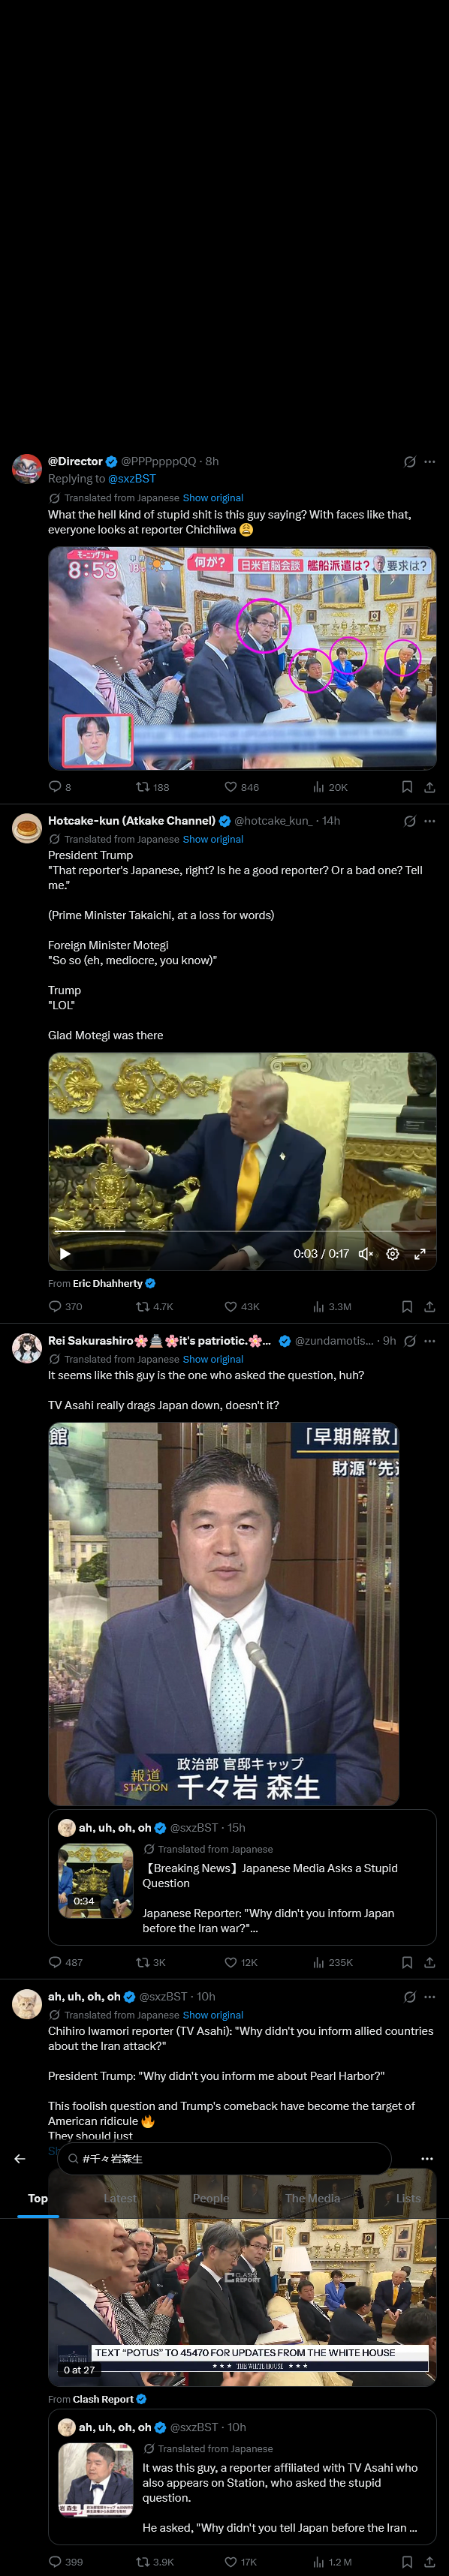Open video settings gear menu

[393, 1254]
